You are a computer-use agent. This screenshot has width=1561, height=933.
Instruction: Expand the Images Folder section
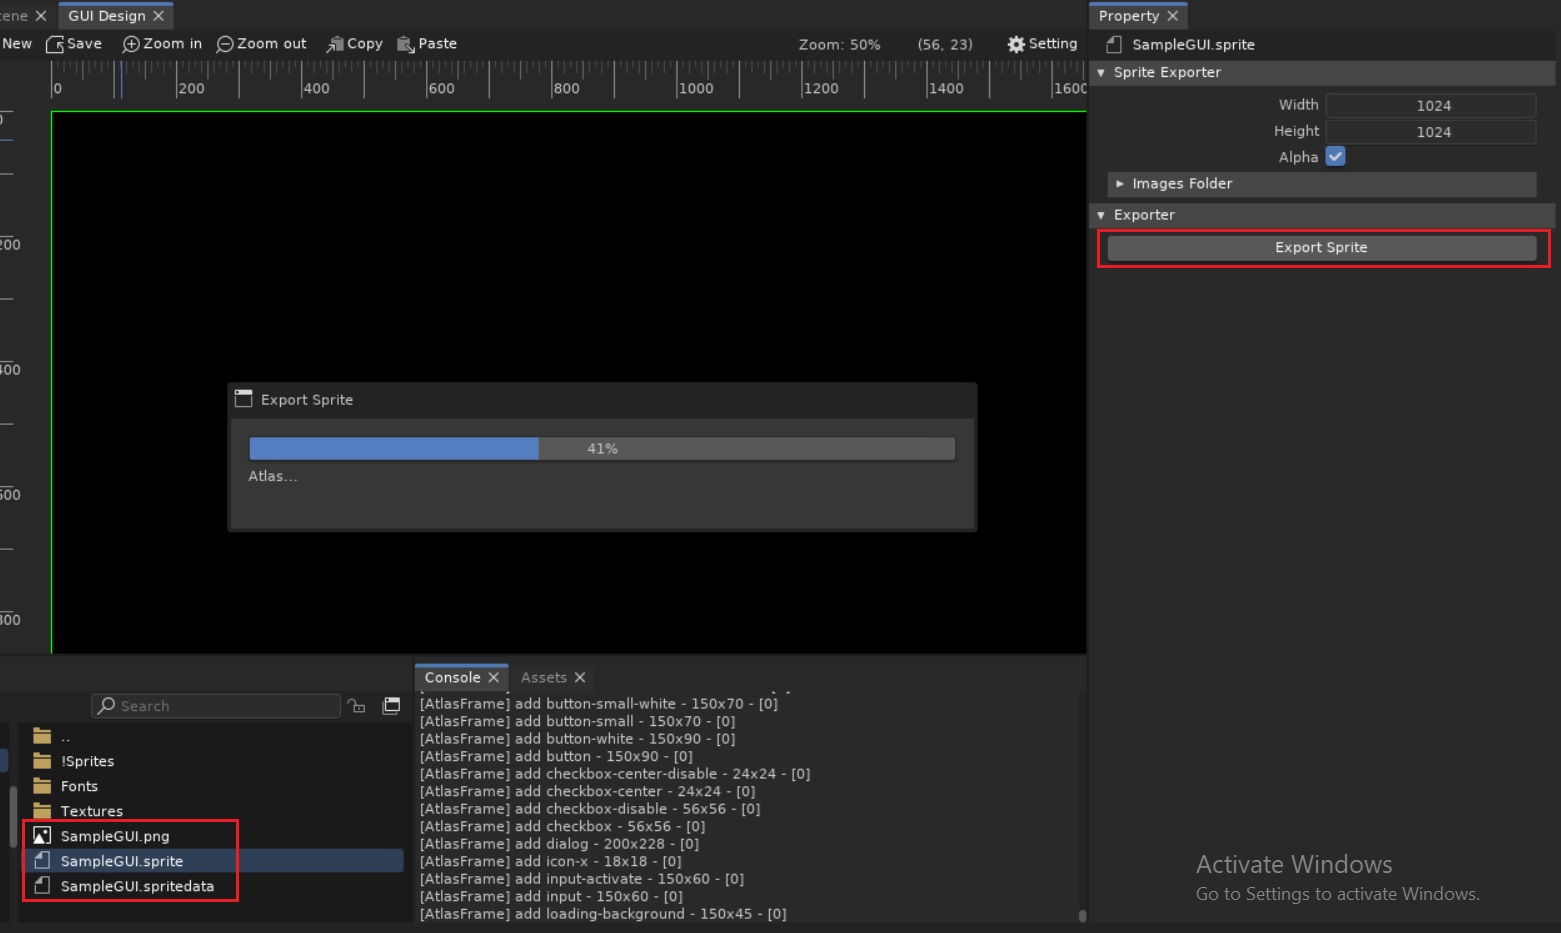1120,184
